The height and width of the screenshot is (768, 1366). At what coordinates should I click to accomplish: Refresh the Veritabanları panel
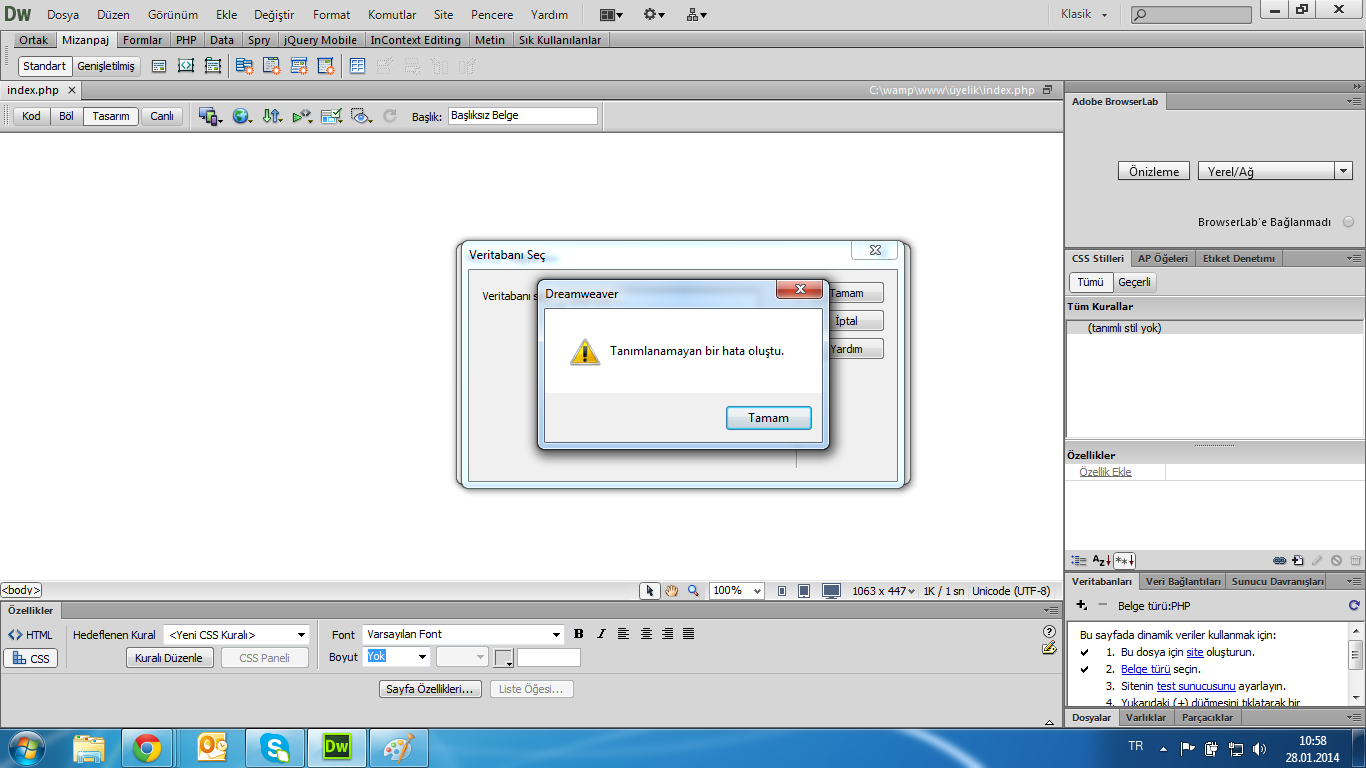click(x=1354, y=605)
